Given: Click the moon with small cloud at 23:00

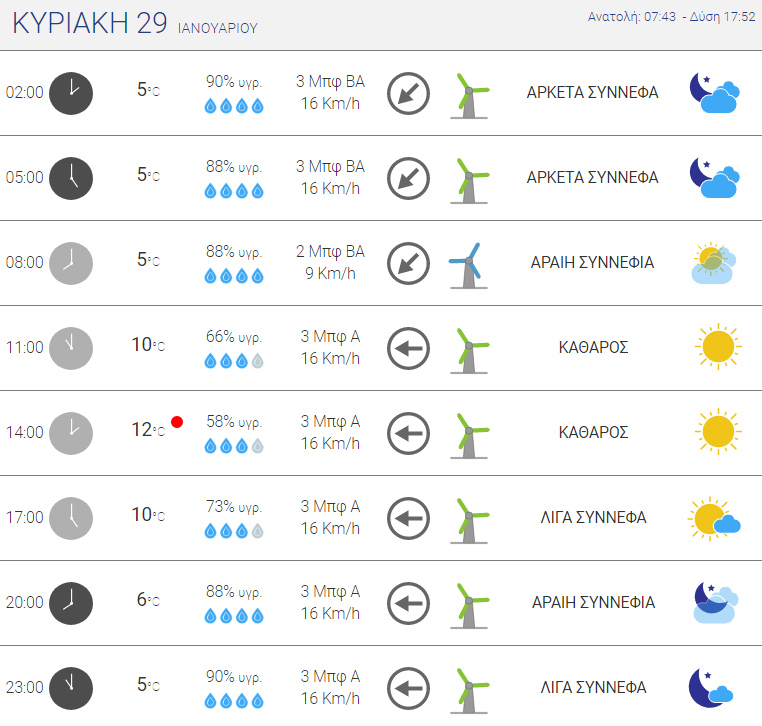Looking at the screenshot, I should [x=710, y=688].
